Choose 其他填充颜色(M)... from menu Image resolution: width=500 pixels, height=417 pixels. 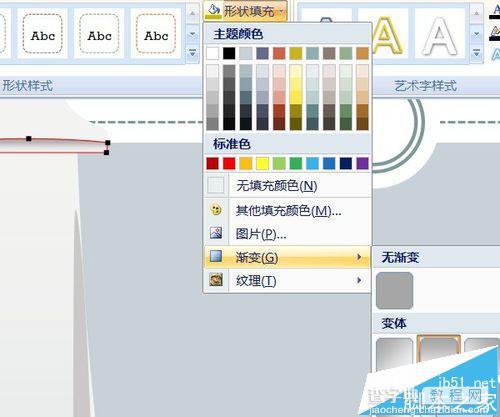click(x=287, y=210)
